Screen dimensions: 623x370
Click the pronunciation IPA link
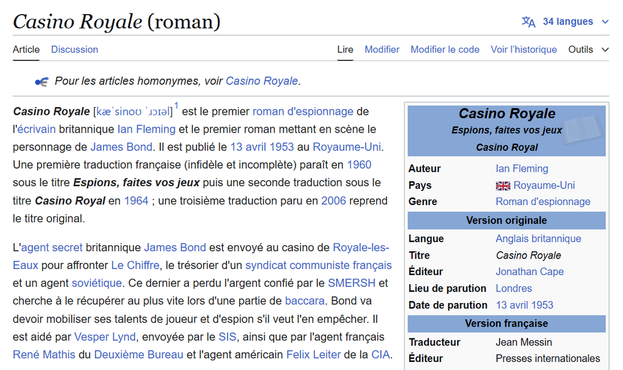tap(133, 112)
